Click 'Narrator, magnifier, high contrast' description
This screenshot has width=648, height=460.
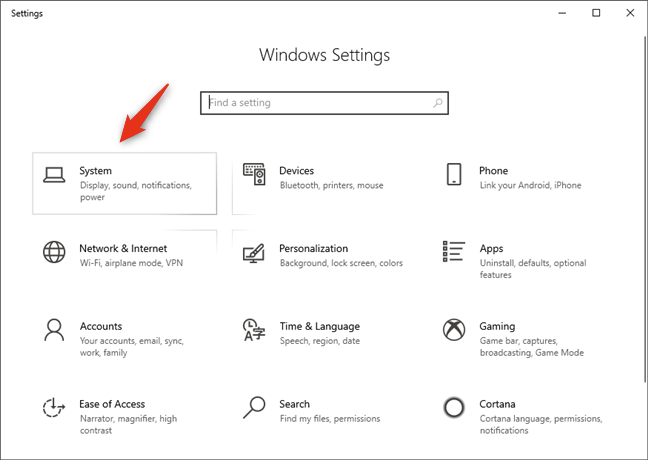(x=128, y=424)
